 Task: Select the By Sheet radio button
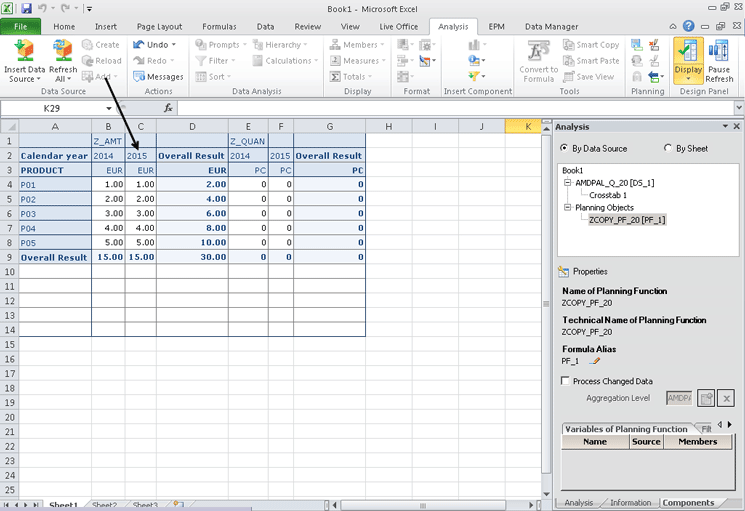click(668, 148)
